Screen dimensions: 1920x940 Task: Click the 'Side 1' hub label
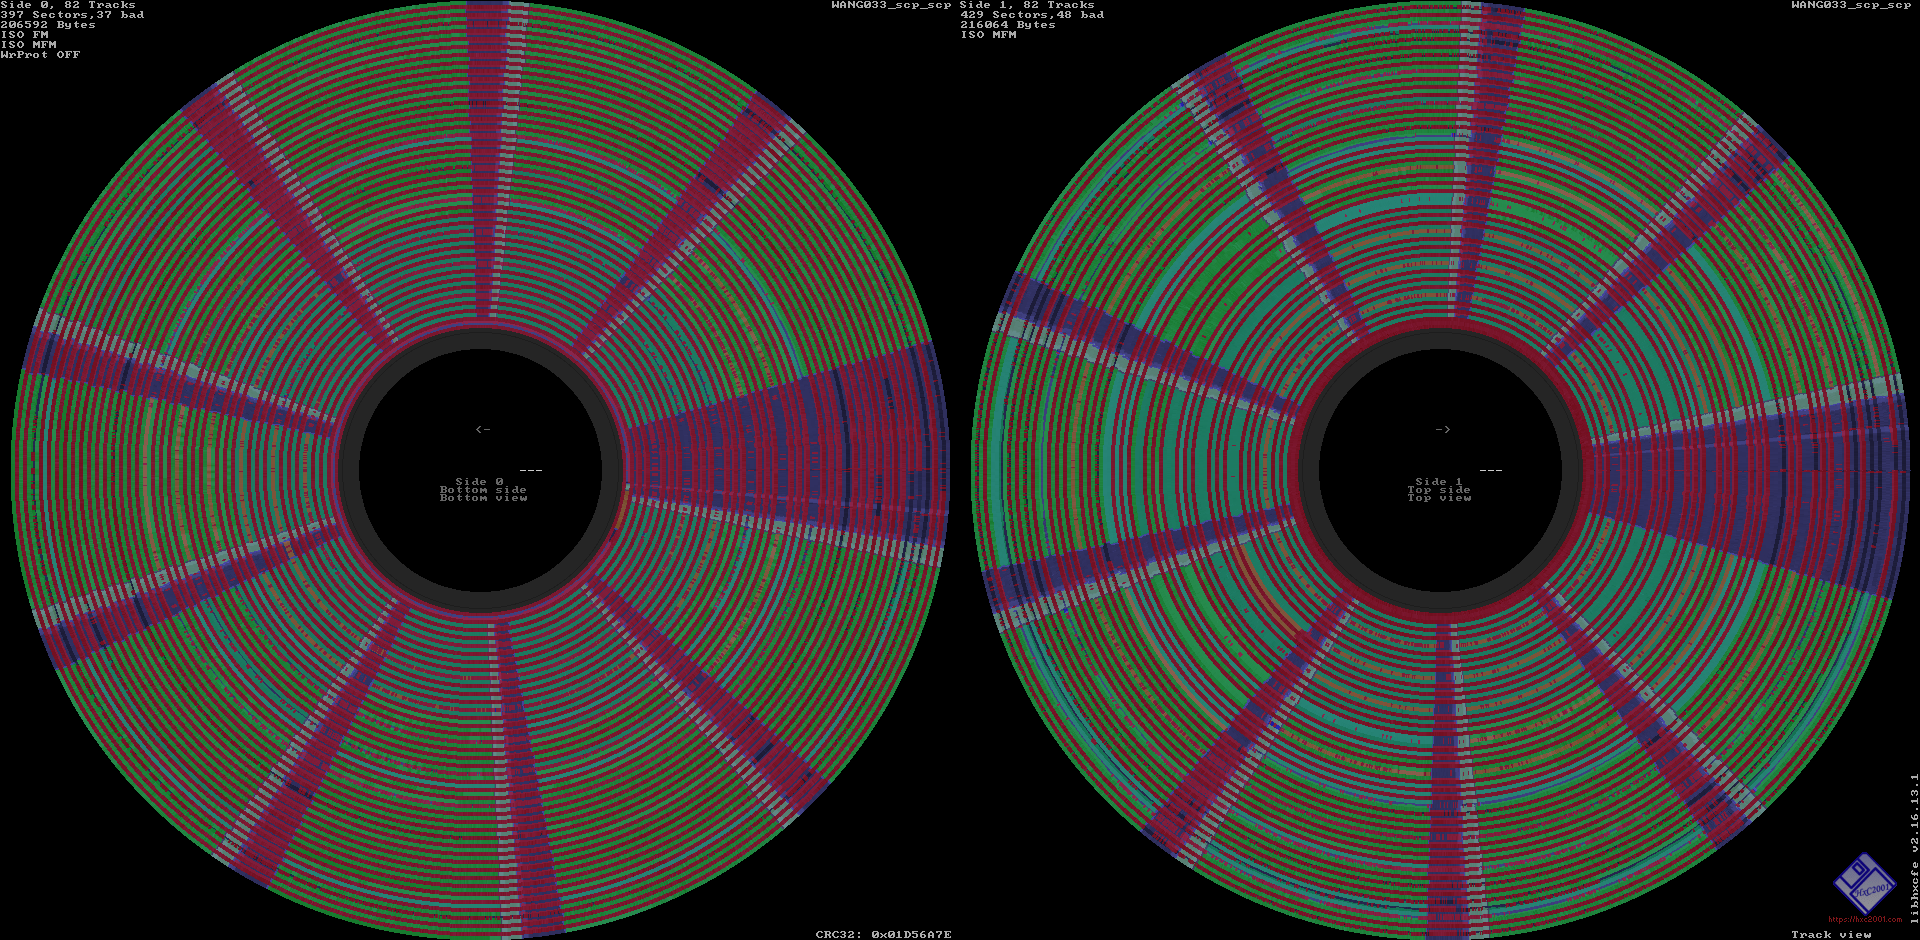tap(1439, 482)
